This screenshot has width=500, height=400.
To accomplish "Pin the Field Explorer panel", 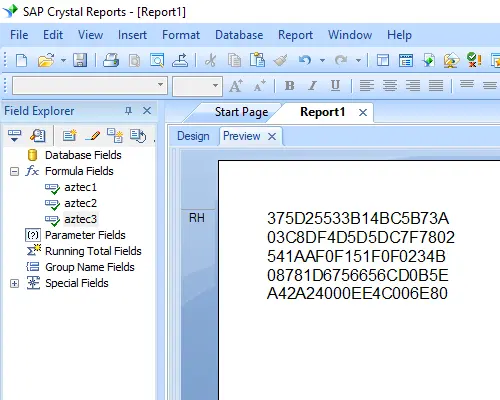I will [x=128, y=111].
